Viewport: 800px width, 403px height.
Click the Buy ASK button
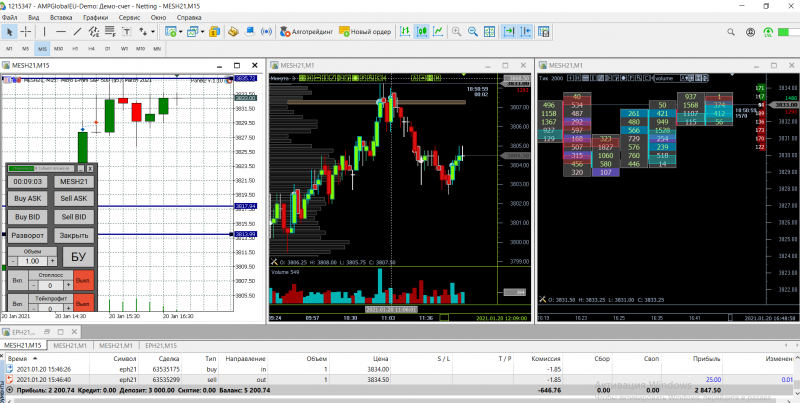28,198
